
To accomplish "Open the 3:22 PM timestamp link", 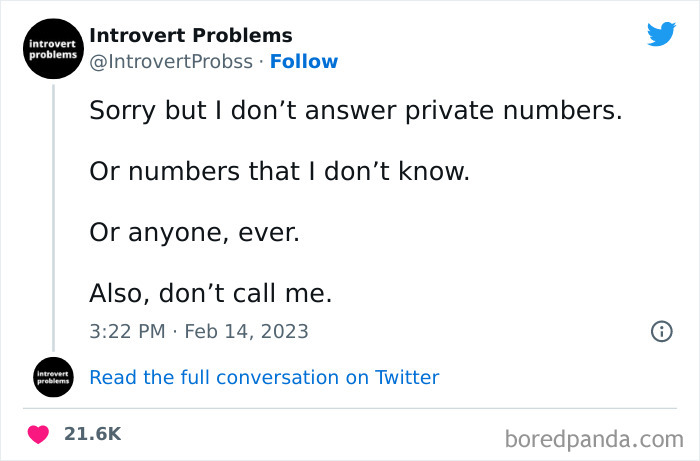I will (x=125, y=331).
